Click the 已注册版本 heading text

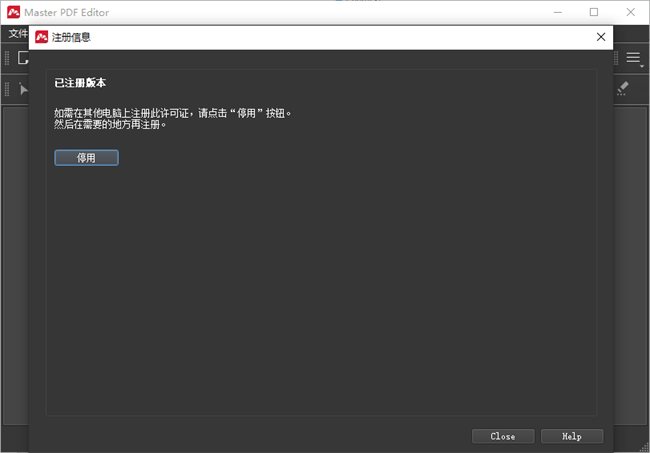click(x=80, y=83)
